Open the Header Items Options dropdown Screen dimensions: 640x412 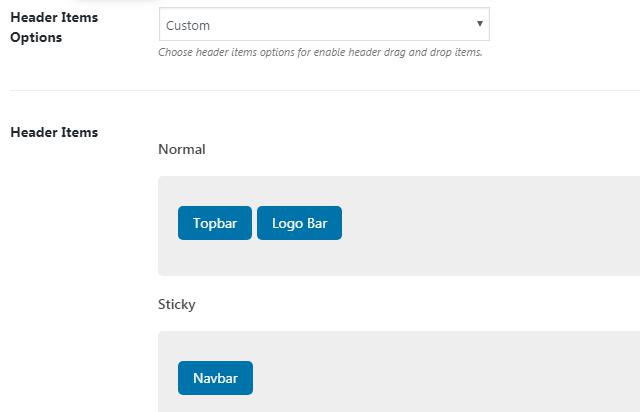pyautogui.click(x=323, y=25)
